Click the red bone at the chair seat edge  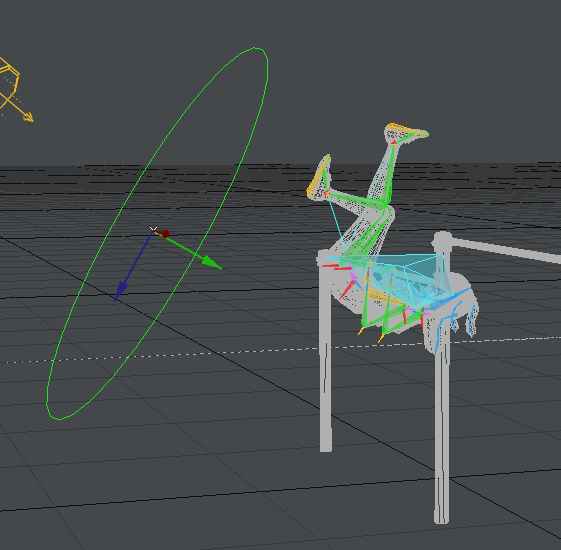click(x=331, y=266)
